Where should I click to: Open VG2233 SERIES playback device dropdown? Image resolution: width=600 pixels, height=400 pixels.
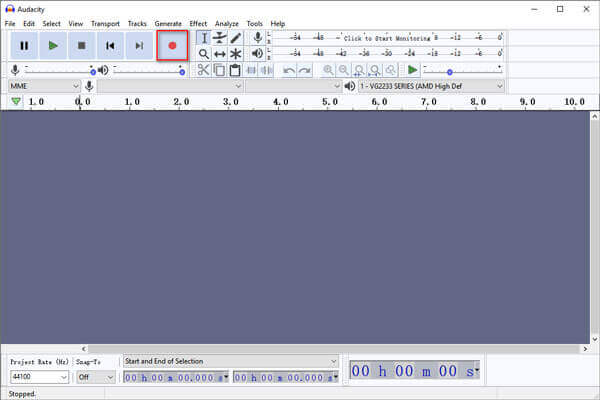pos(431,86)
